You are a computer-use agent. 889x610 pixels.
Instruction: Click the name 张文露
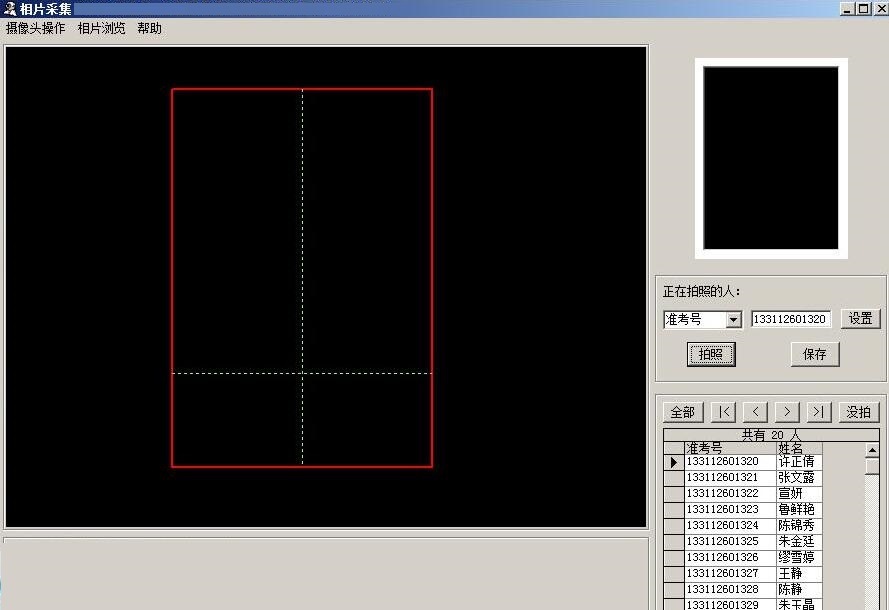click(x=796, y=478)
